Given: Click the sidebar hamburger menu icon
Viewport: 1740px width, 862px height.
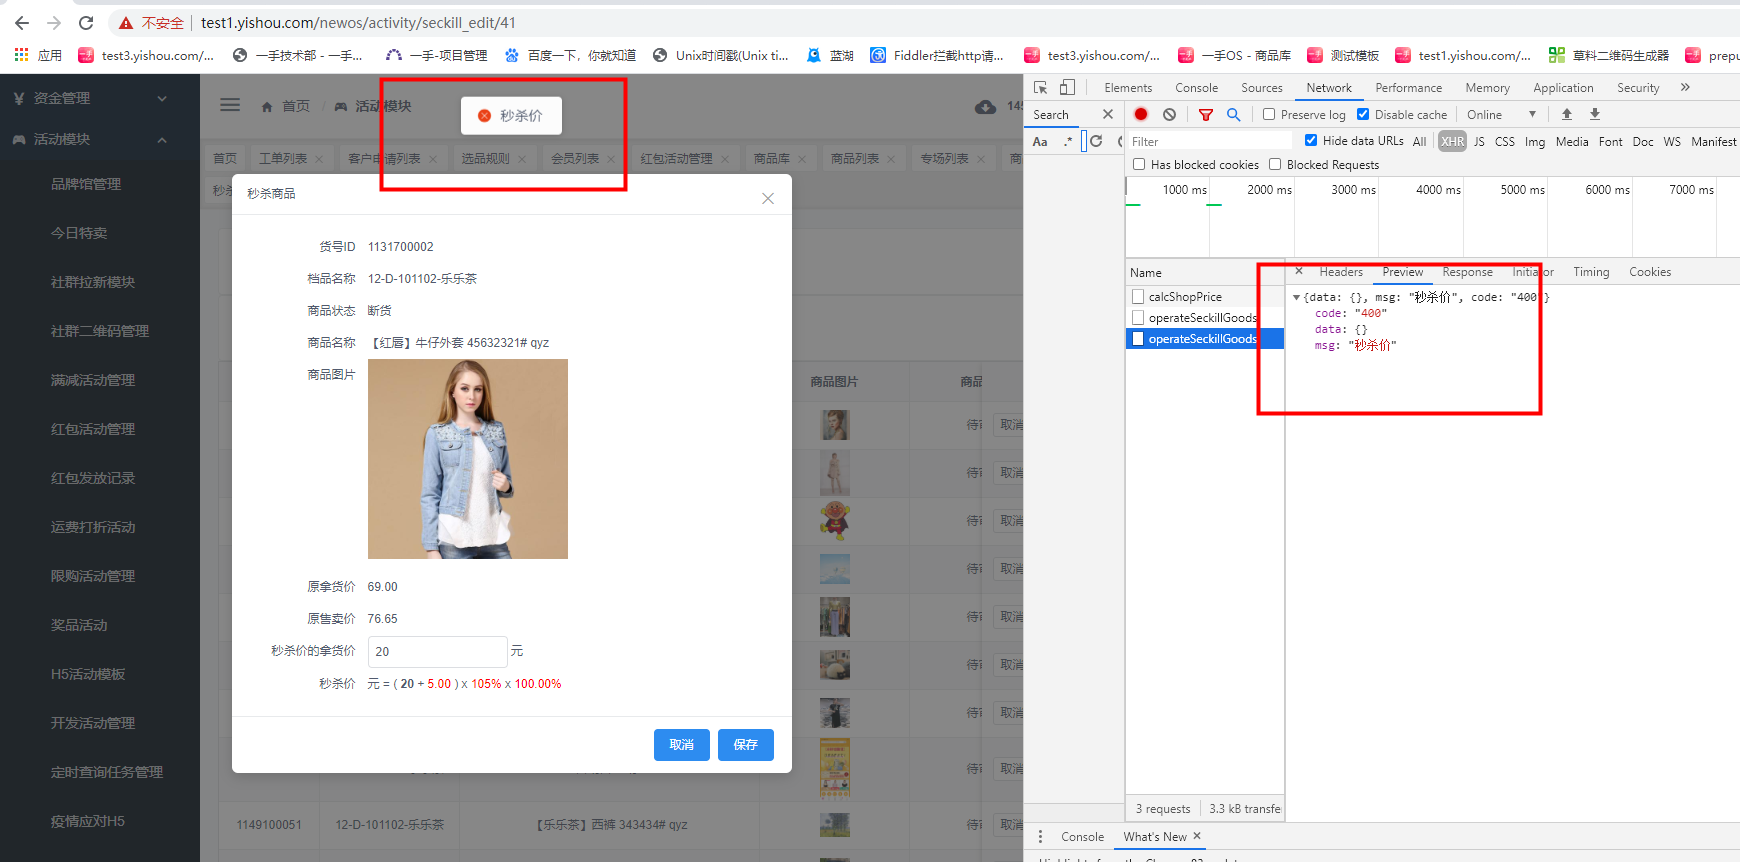Looking at the screenshot, I should click(x=230, y=105).
